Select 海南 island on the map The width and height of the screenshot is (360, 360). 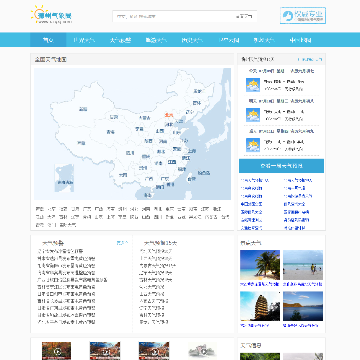[x=147, y=195]
